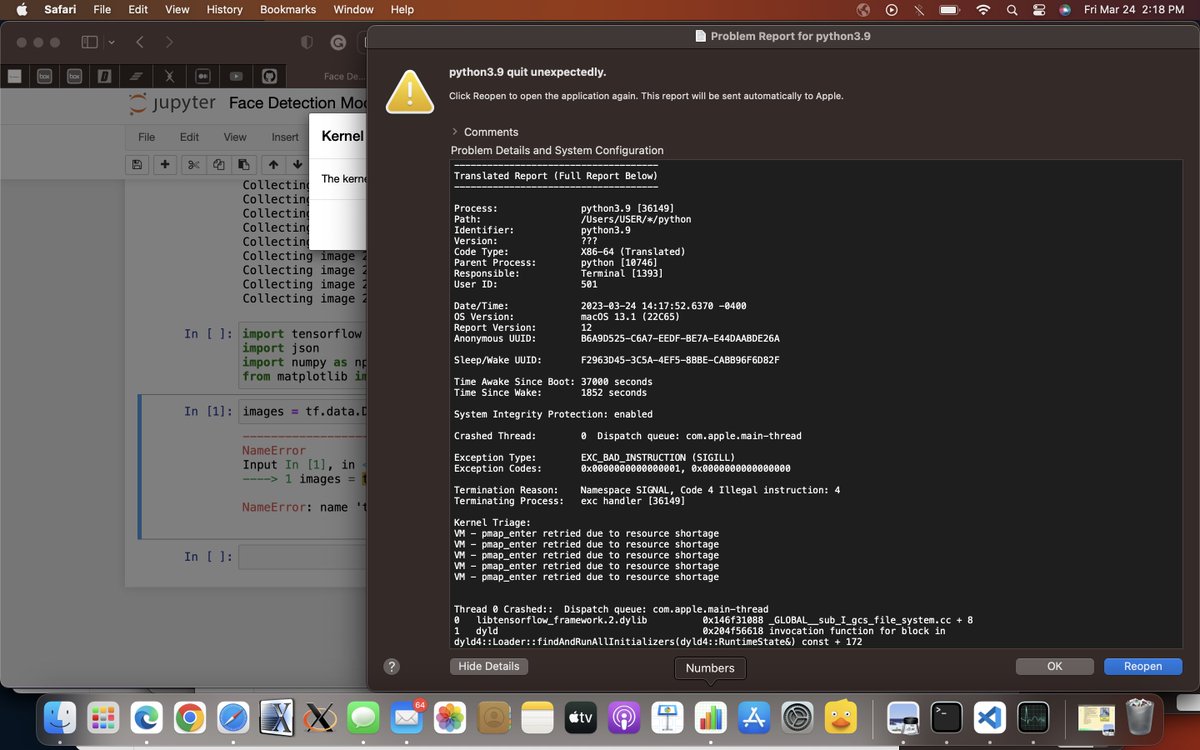Open Visual Studio Code from the Dock
Image resolution: width=1200 pixels, height=750 pixels.
click(x=989, y=716)
